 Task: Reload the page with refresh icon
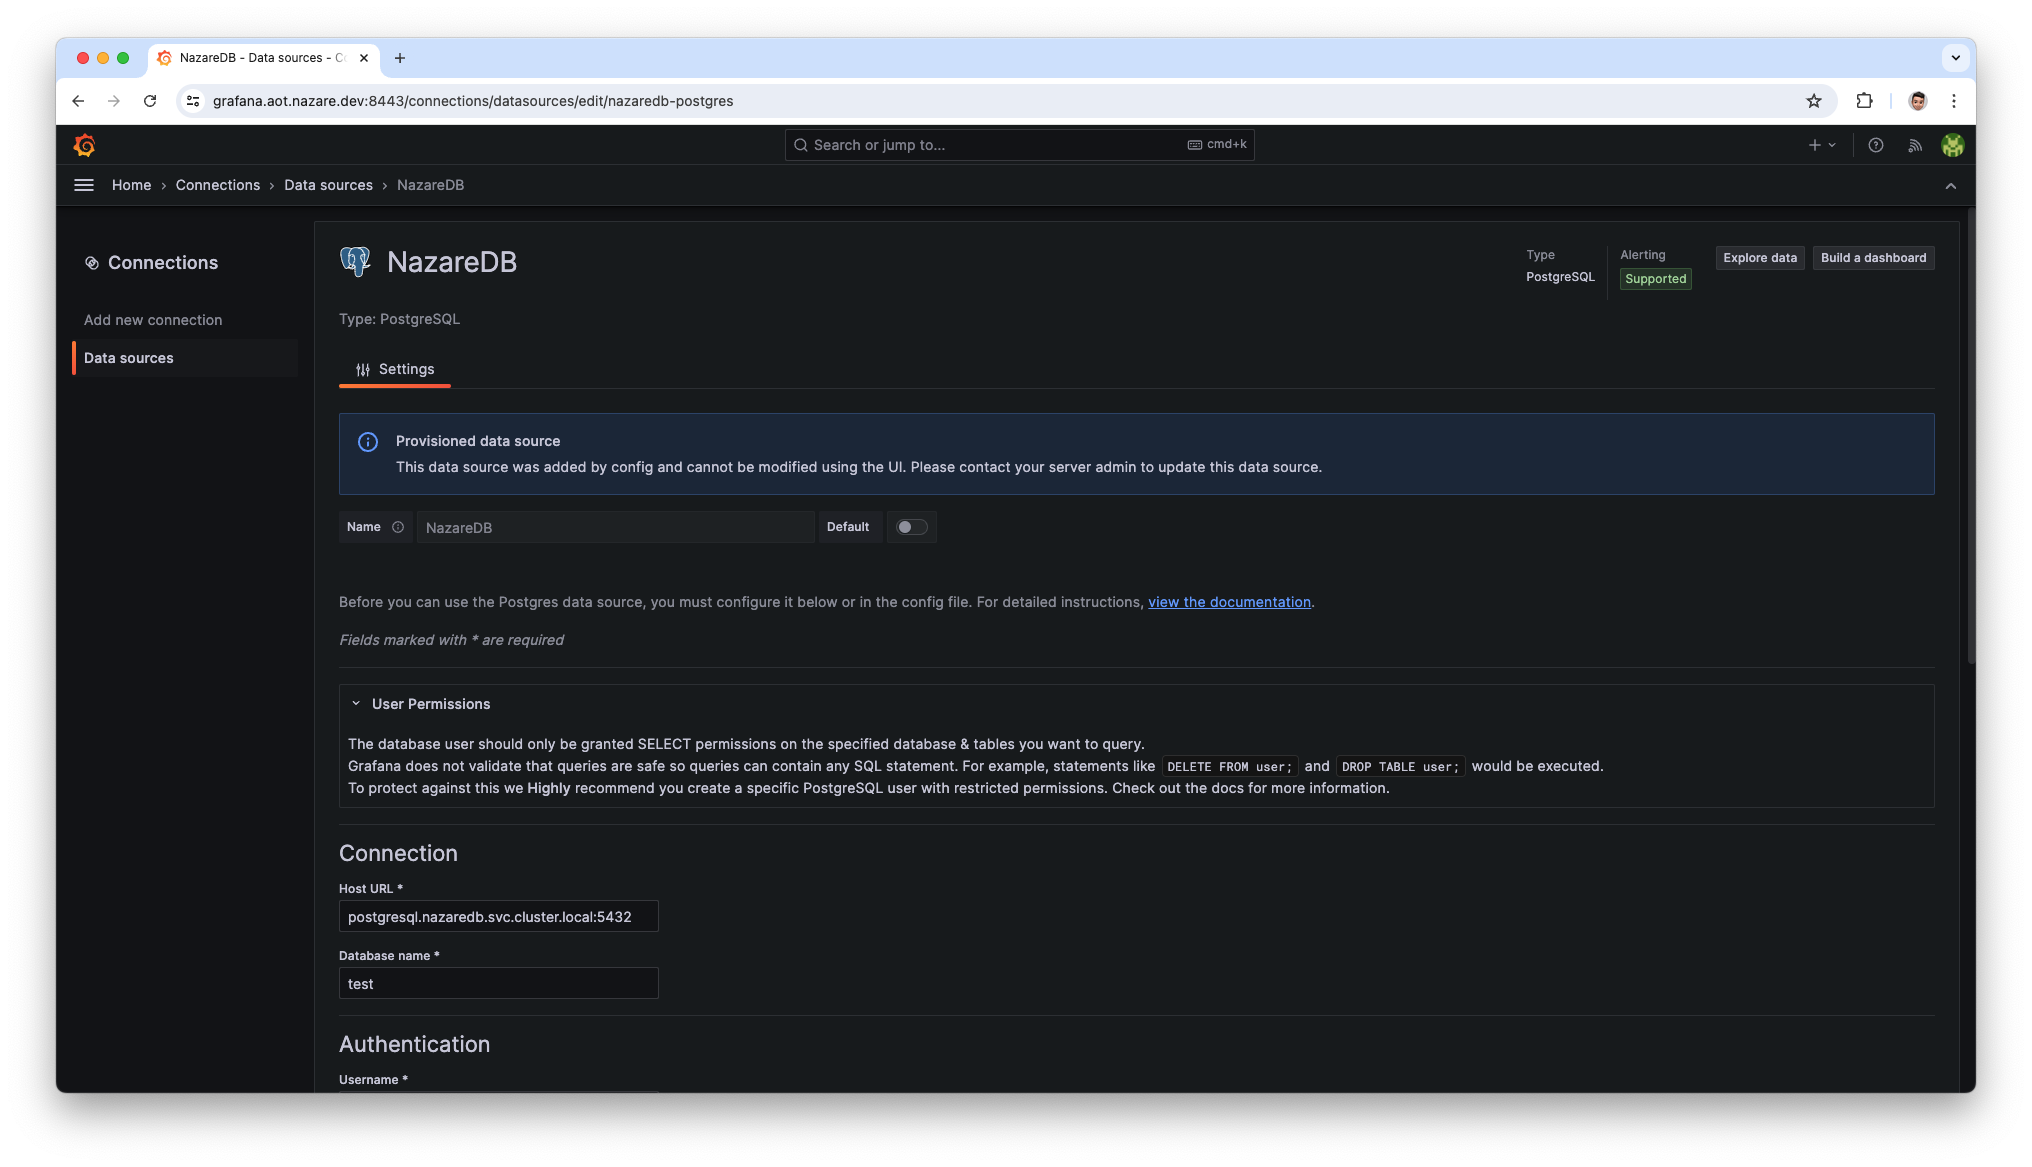coord(150,101)
